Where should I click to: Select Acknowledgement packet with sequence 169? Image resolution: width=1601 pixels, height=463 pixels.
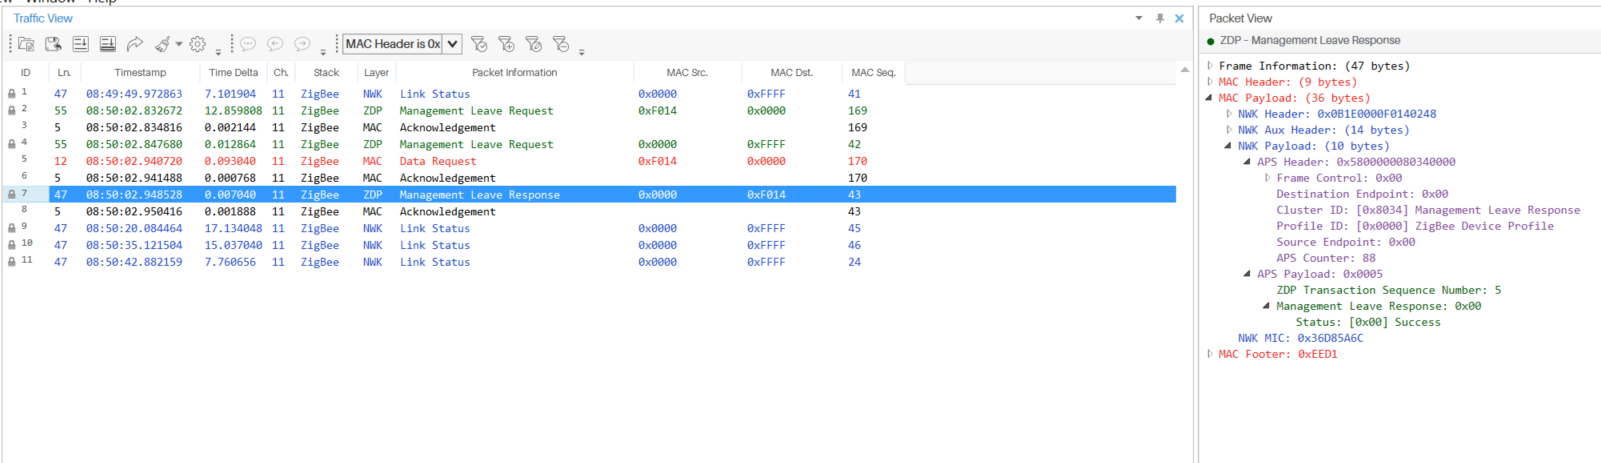click(x=590, y=127)
